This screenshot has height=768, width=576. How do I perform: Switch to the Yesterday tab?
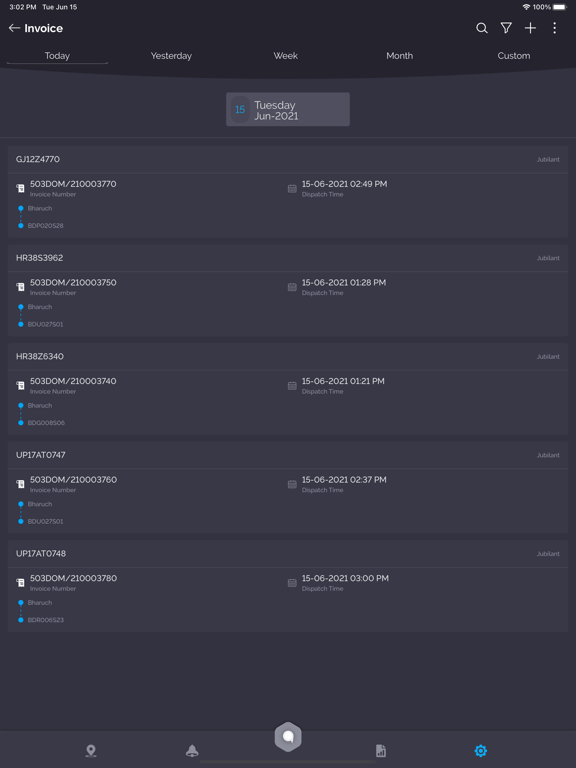[x=171, y=56]
